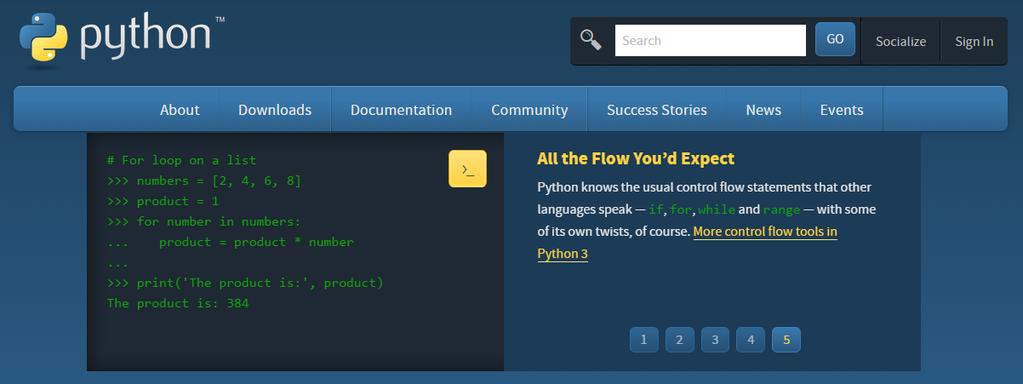Open the Downloads navigation menu

275,110
